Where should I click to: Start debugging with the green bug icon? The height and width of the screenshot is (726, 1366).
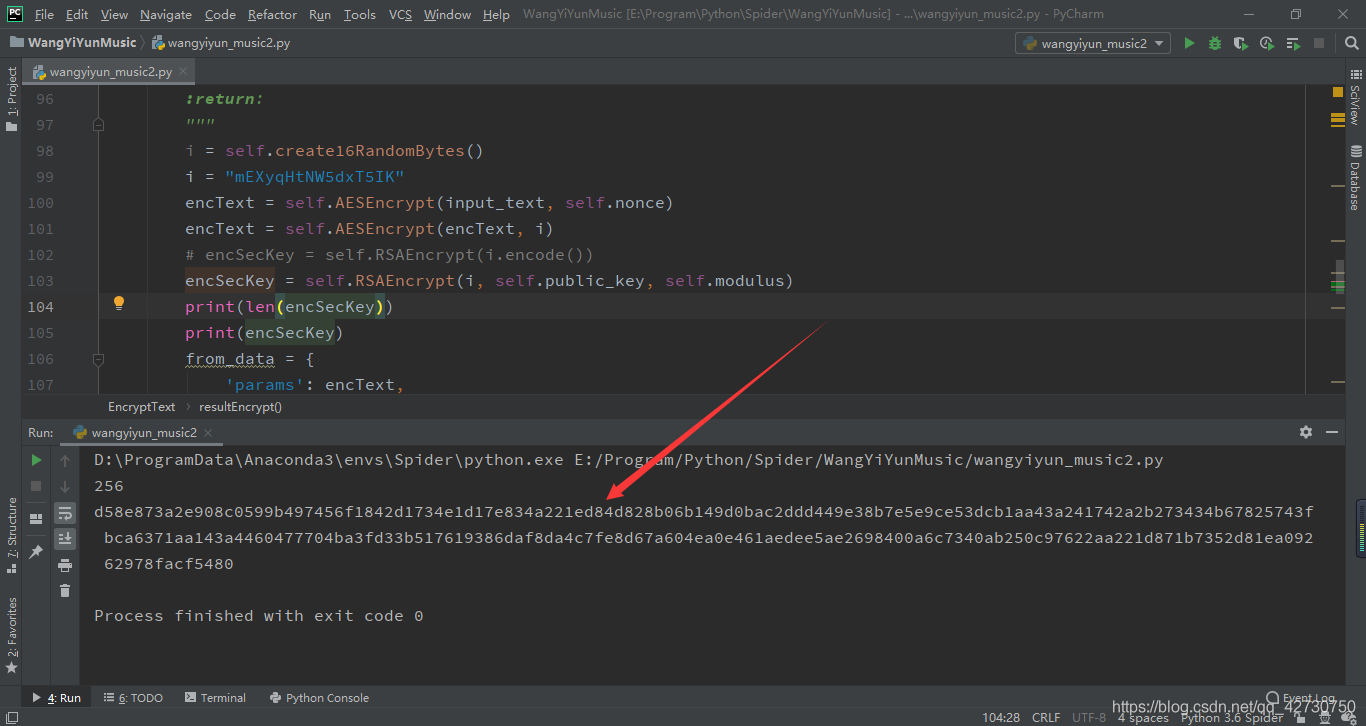(1215, 43)
